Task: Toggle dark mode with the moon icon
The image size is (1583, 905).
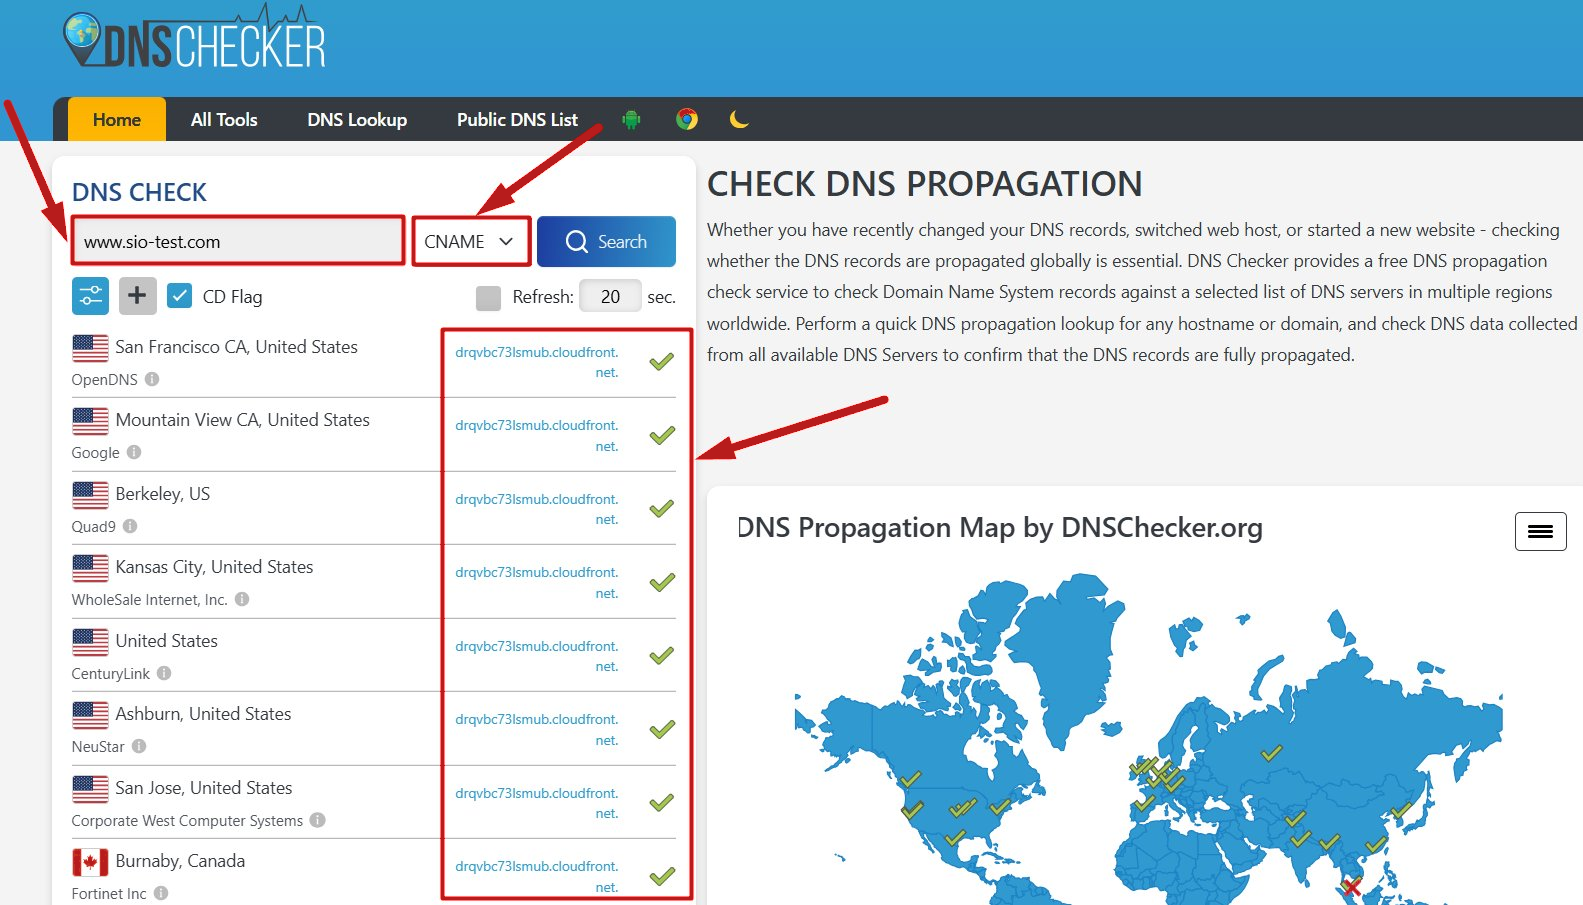Action: [739, 119]
